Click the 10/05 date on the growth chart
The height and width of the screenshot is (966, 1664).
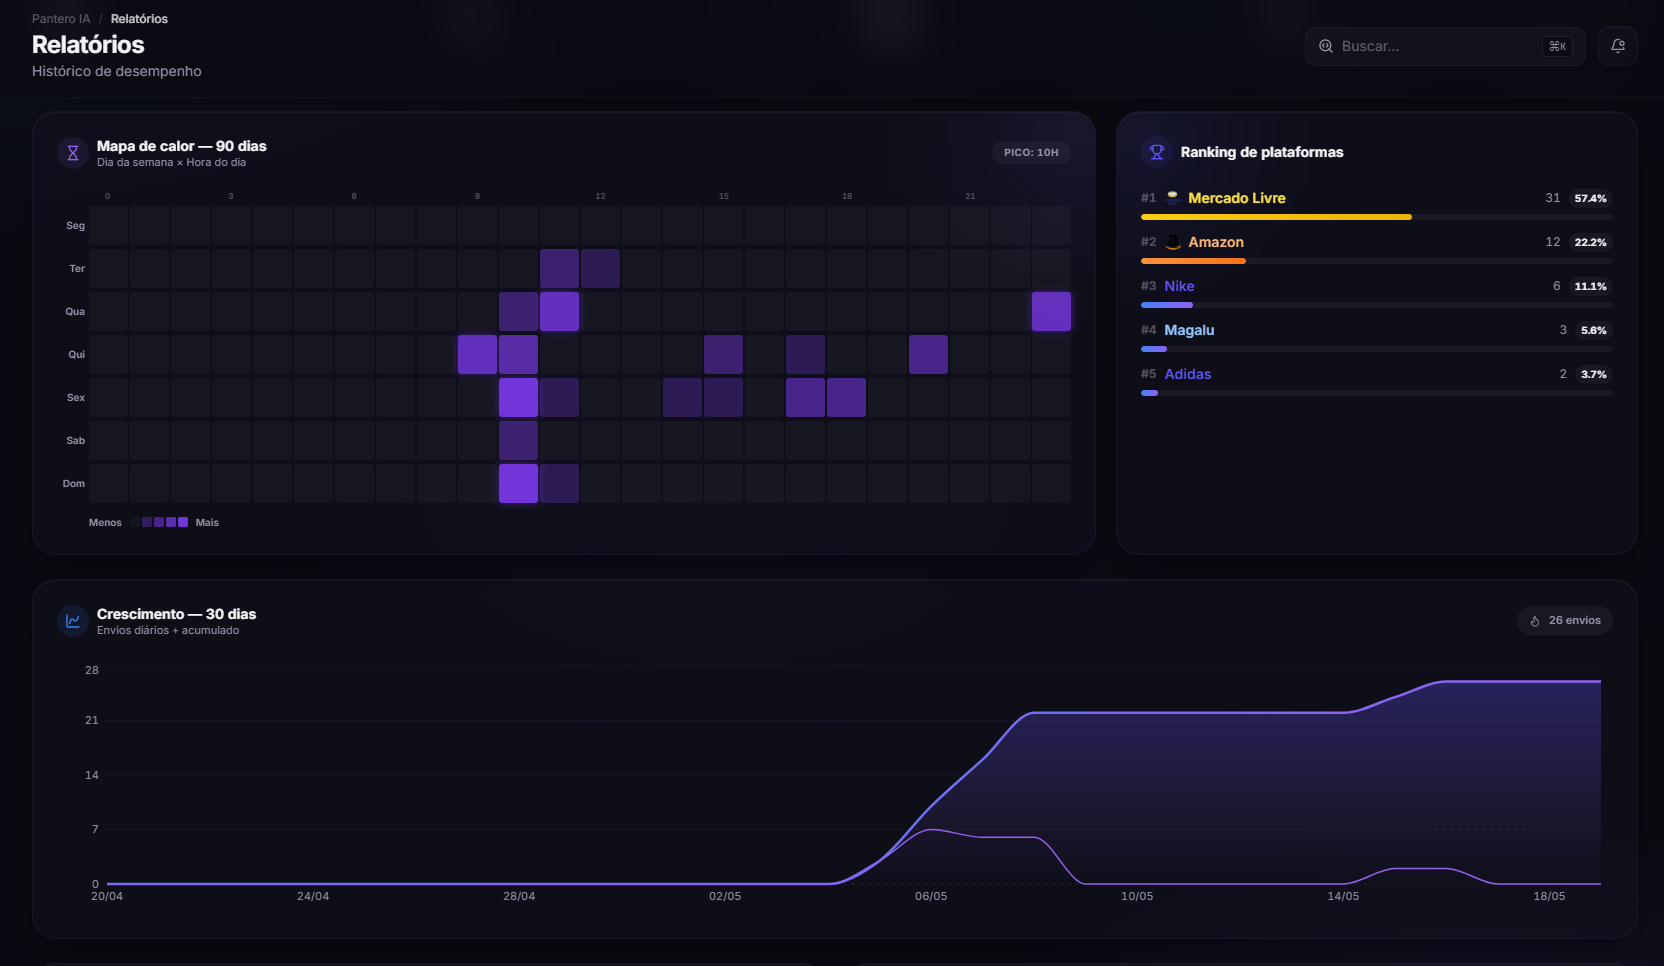point(1137,896)
